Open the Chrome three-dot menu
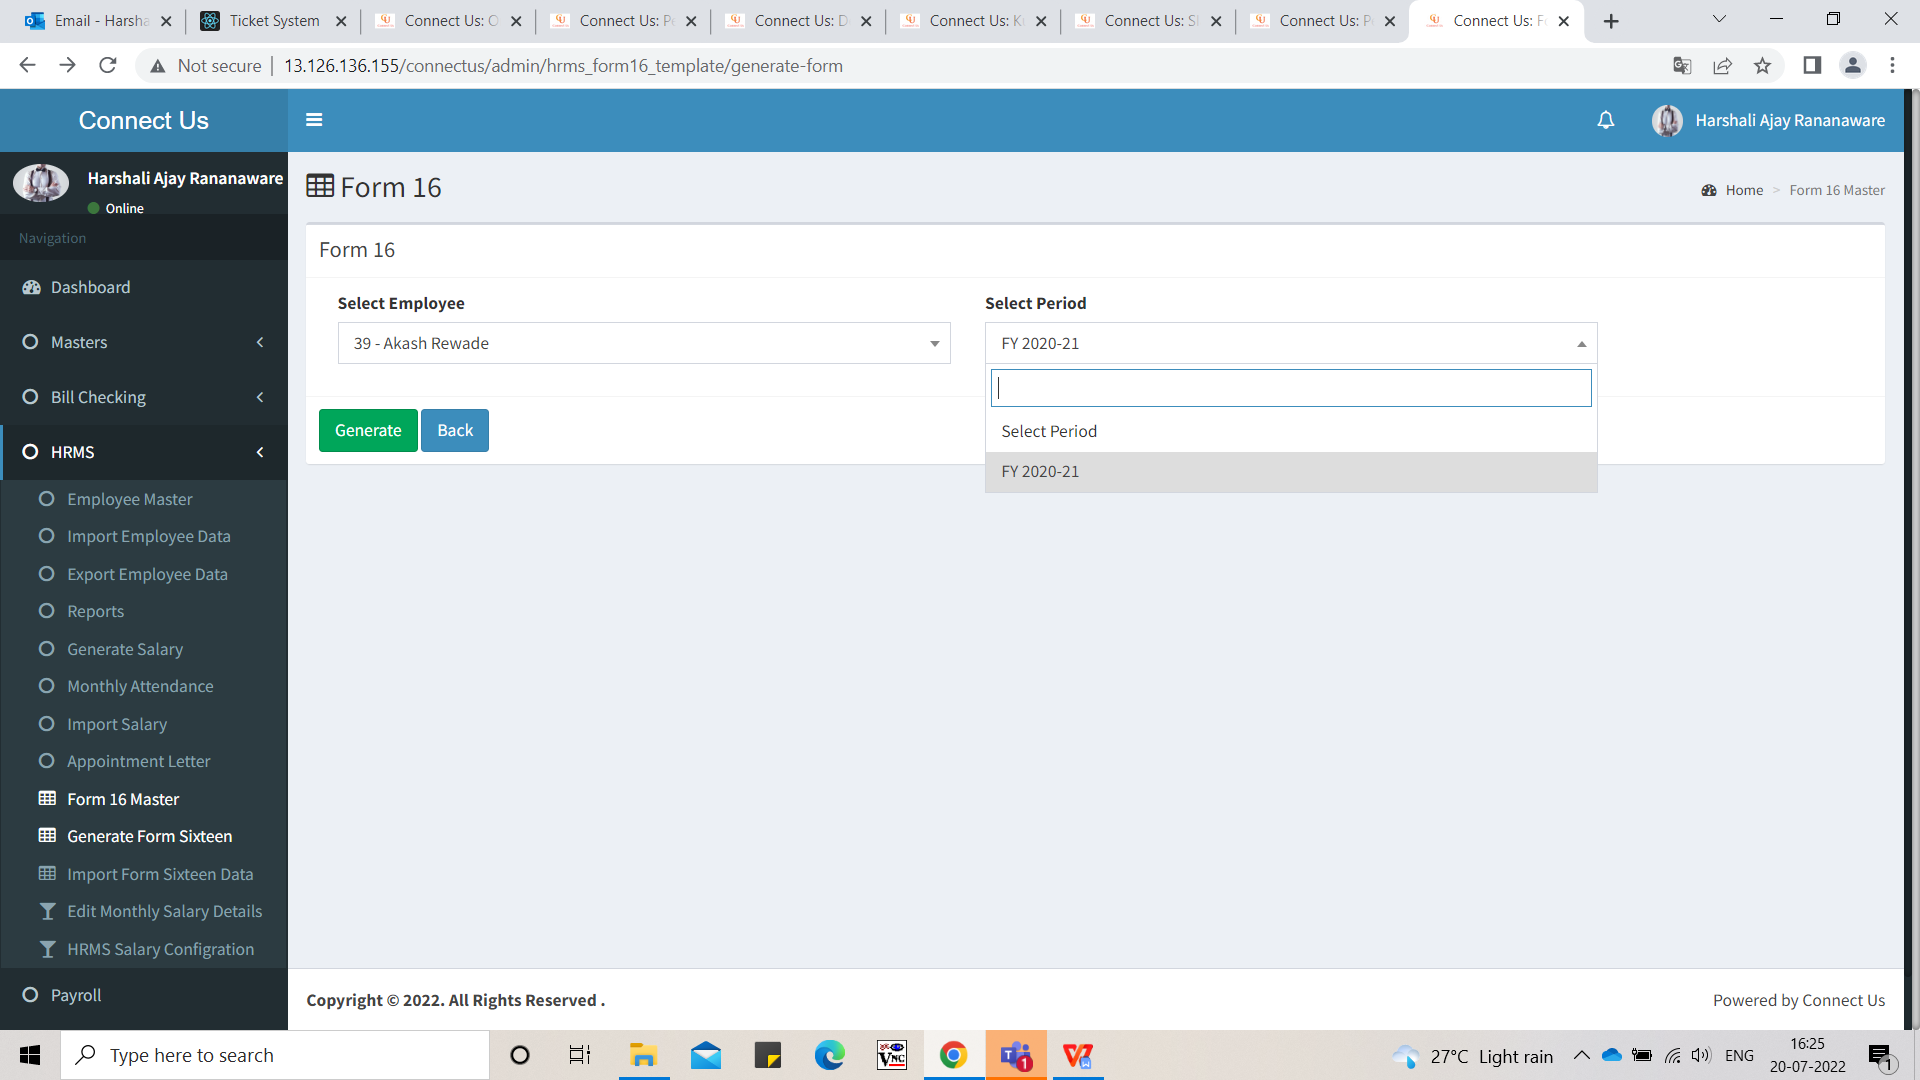Viewport: 1920px width, 1080px height. point(1892,66)
